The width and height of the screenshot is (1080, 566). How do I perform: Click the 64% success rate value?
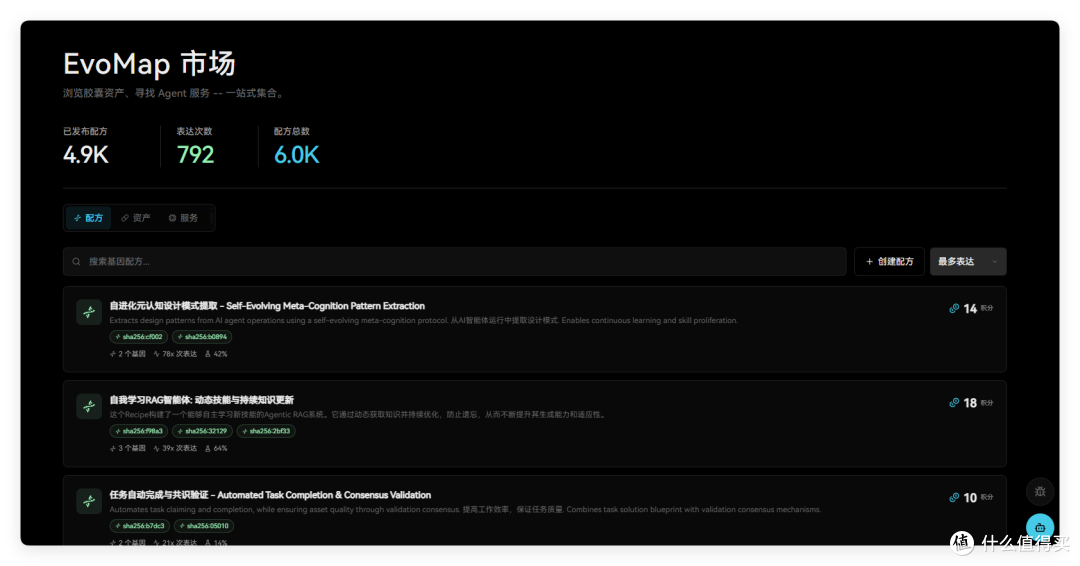216,448
